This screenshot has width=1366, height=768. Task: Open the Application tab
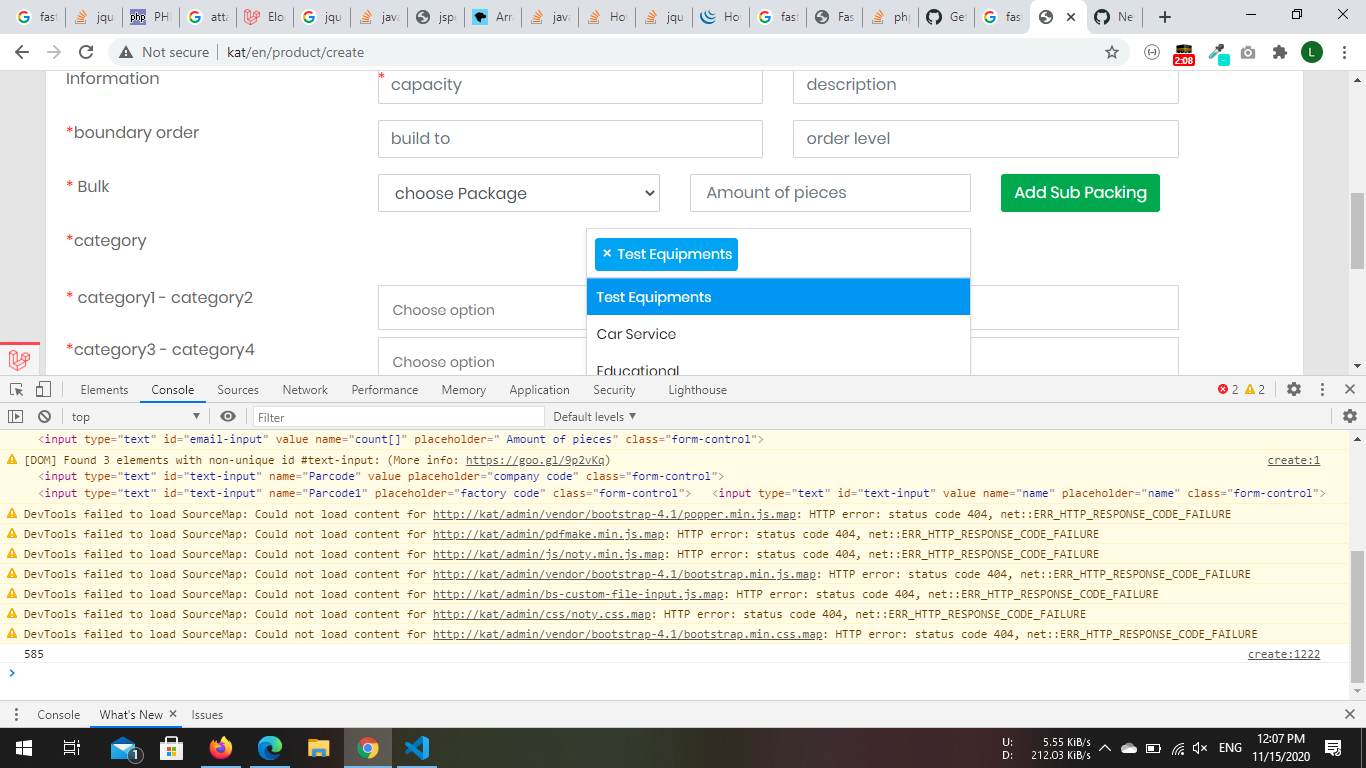click(539, 390)
